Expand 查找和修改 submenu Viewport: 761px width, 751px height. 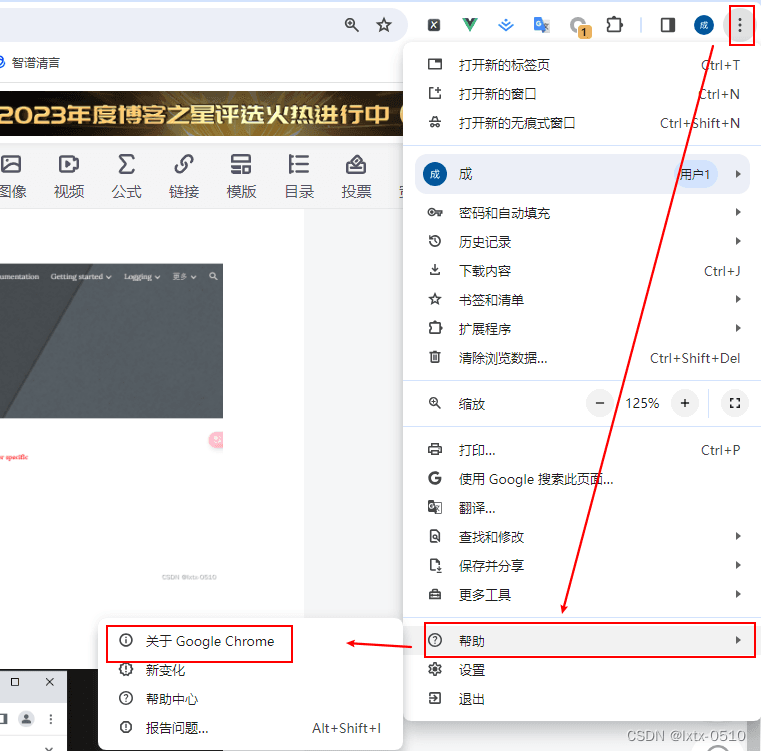tap(582, 536)
